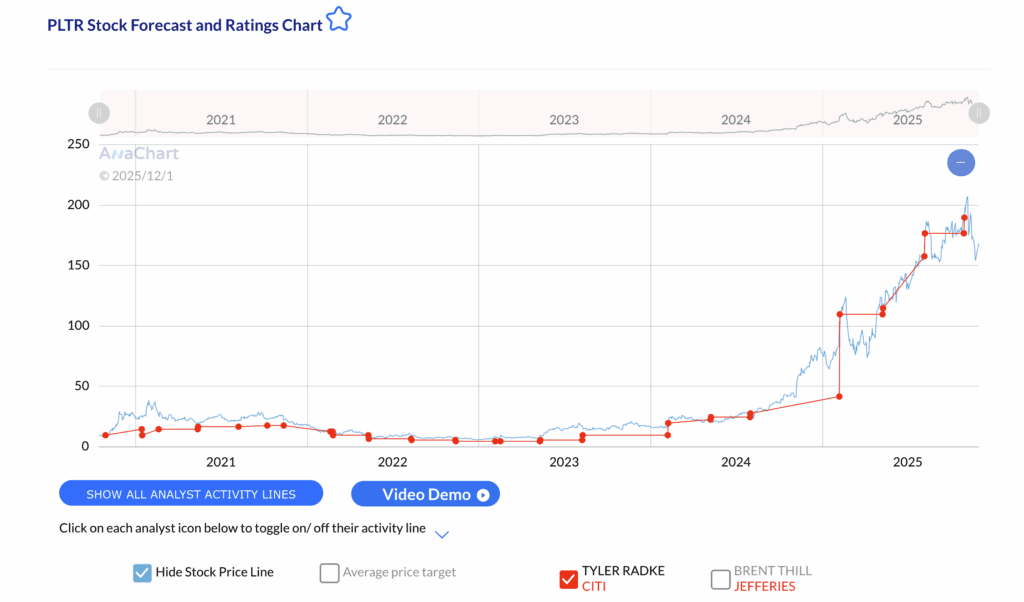Enable Brent Thill's activity line checkbox

720,578
